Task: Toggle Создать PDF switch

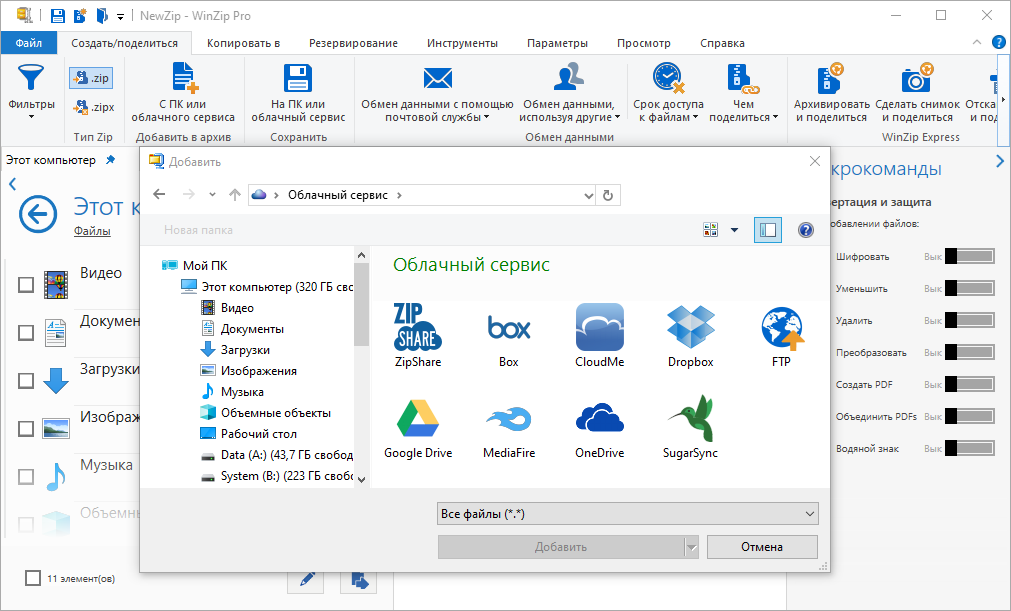Action: click(x=969, y=384)
